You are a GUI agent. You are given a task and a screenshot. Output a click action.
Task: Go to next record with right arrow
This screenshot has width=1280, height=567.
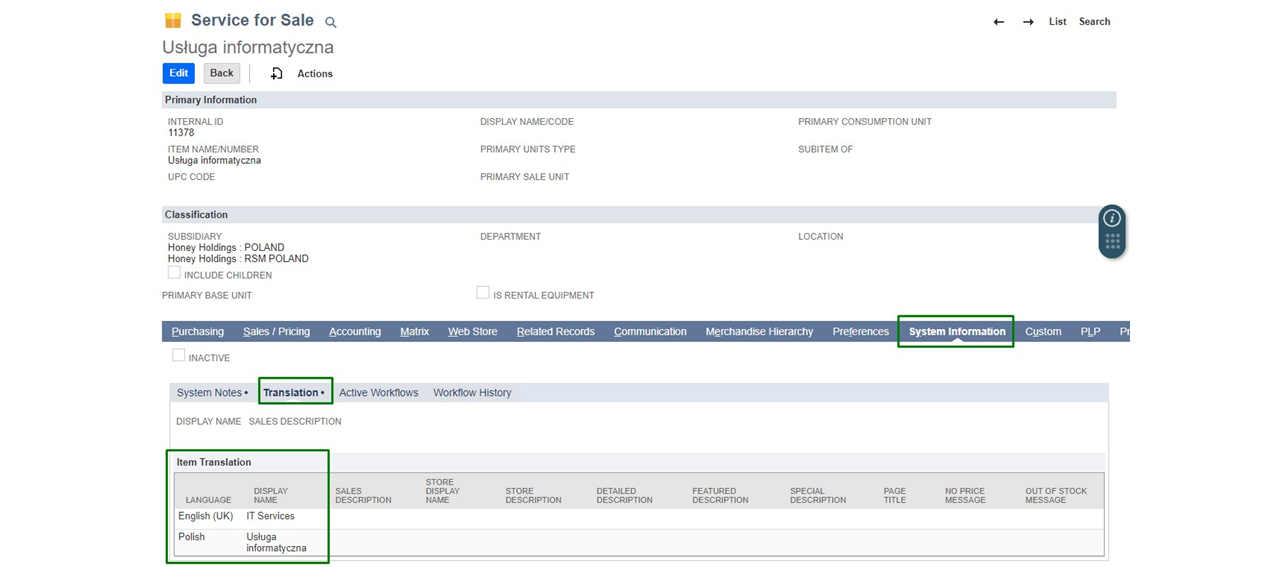tap(1028, 22)
